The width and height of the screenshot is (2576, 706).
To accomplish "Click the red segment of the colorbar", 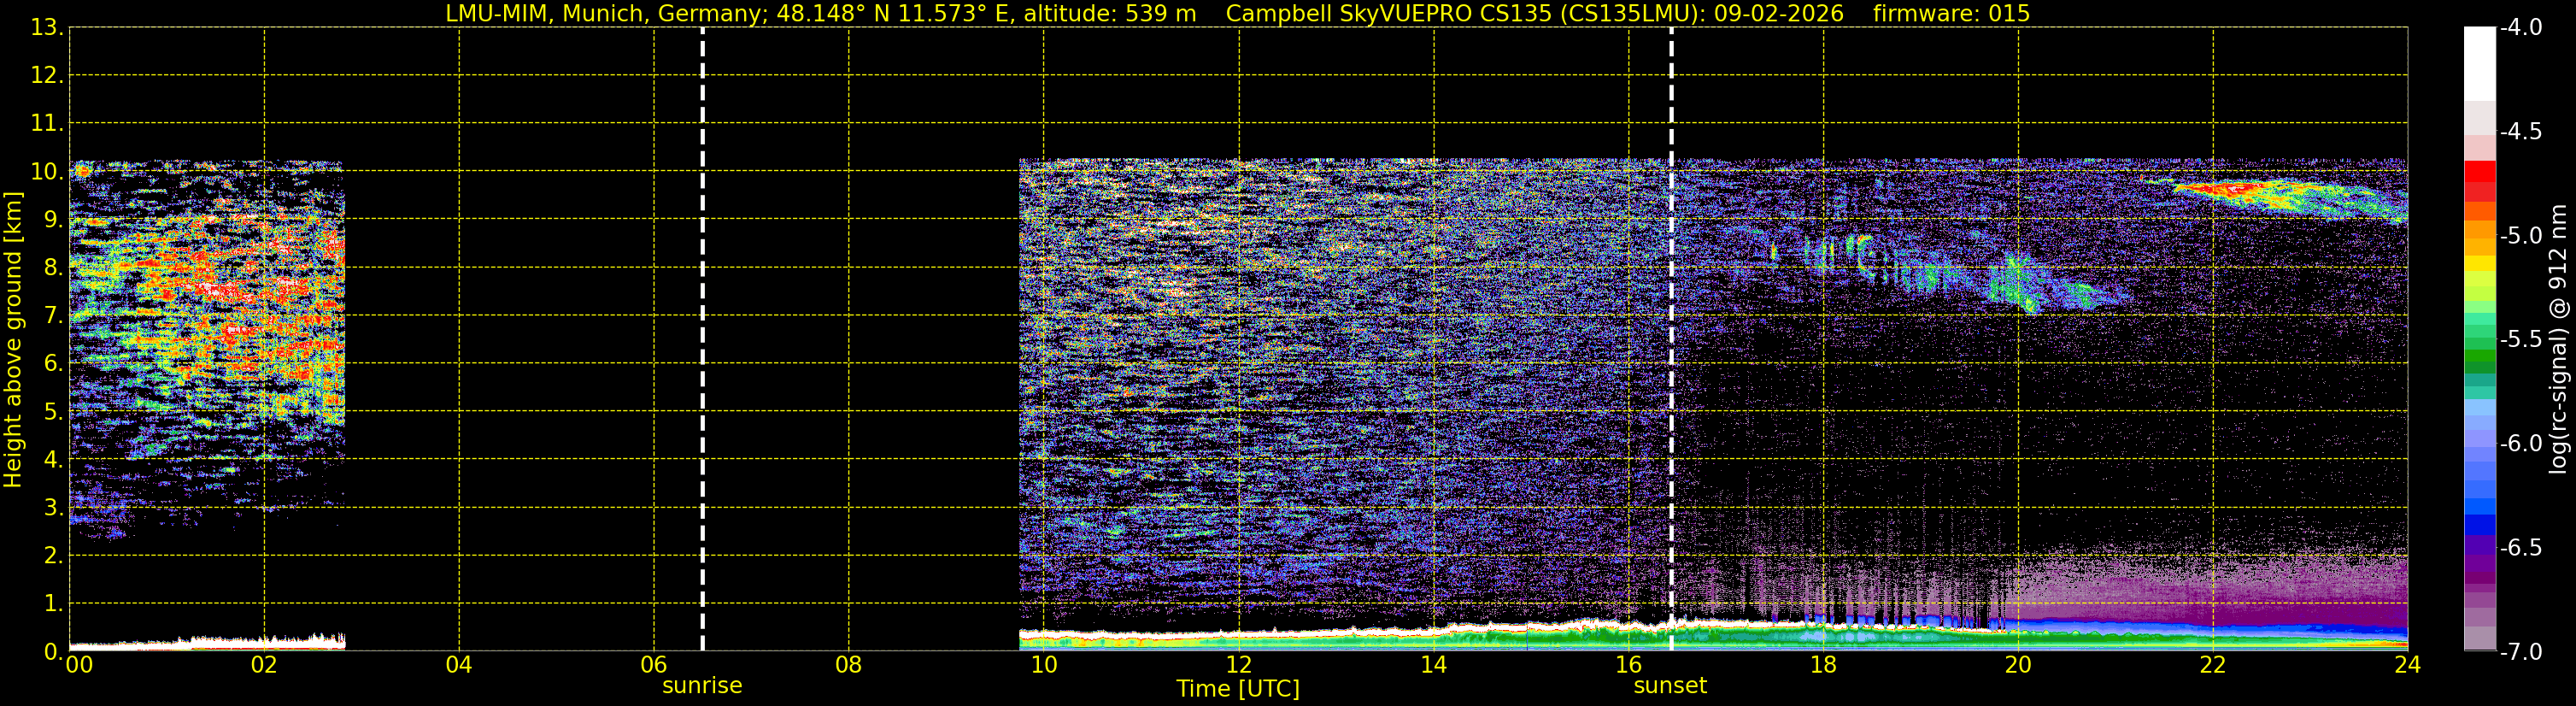I will (x=2480, y=182).
